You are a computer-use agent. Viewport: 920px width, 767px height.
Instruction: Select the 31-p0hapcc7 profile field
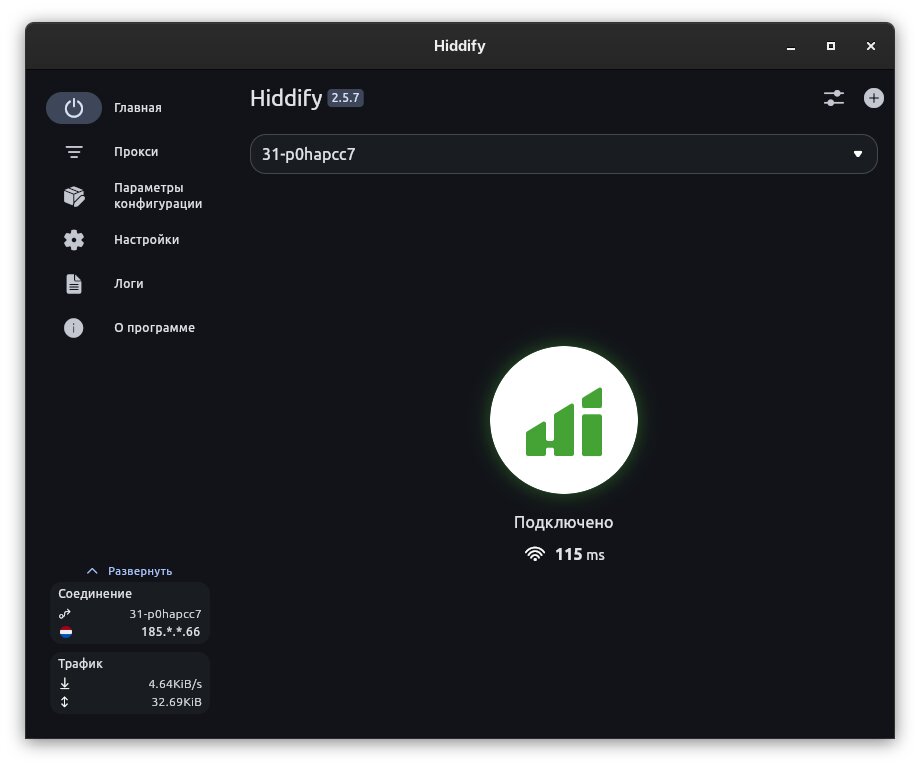coord(540,154)
